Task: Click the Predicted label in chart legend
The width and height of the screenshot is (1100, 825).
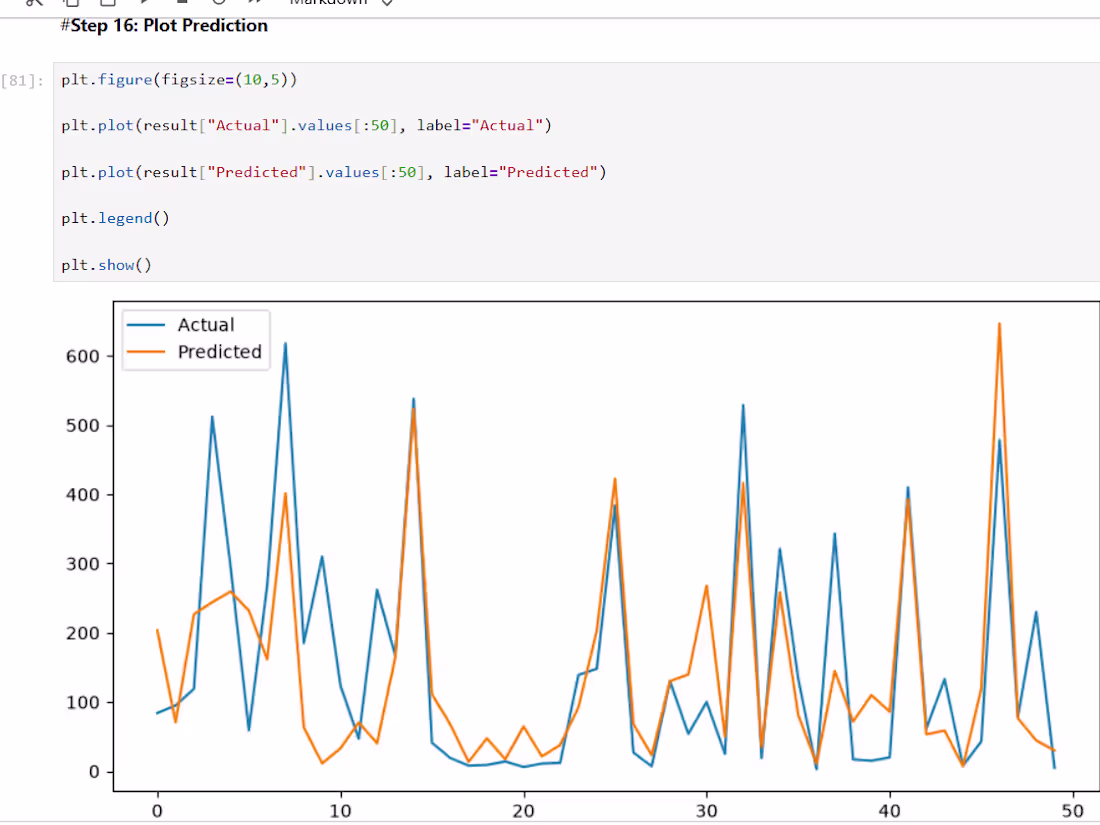Action: click(x=220, y=351)
